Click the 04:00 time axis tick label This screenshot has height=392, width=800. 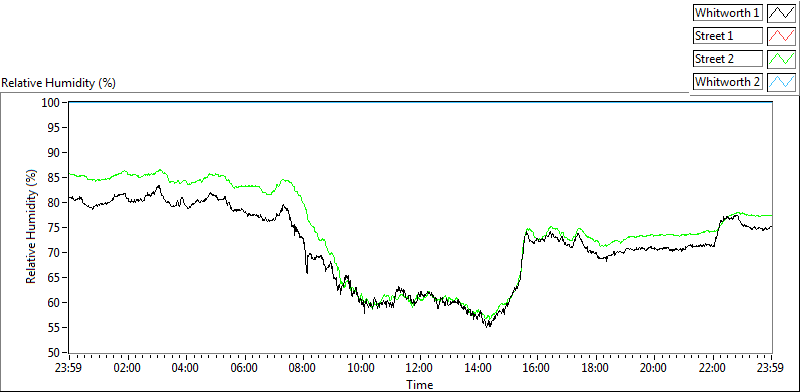click(186, 368)
